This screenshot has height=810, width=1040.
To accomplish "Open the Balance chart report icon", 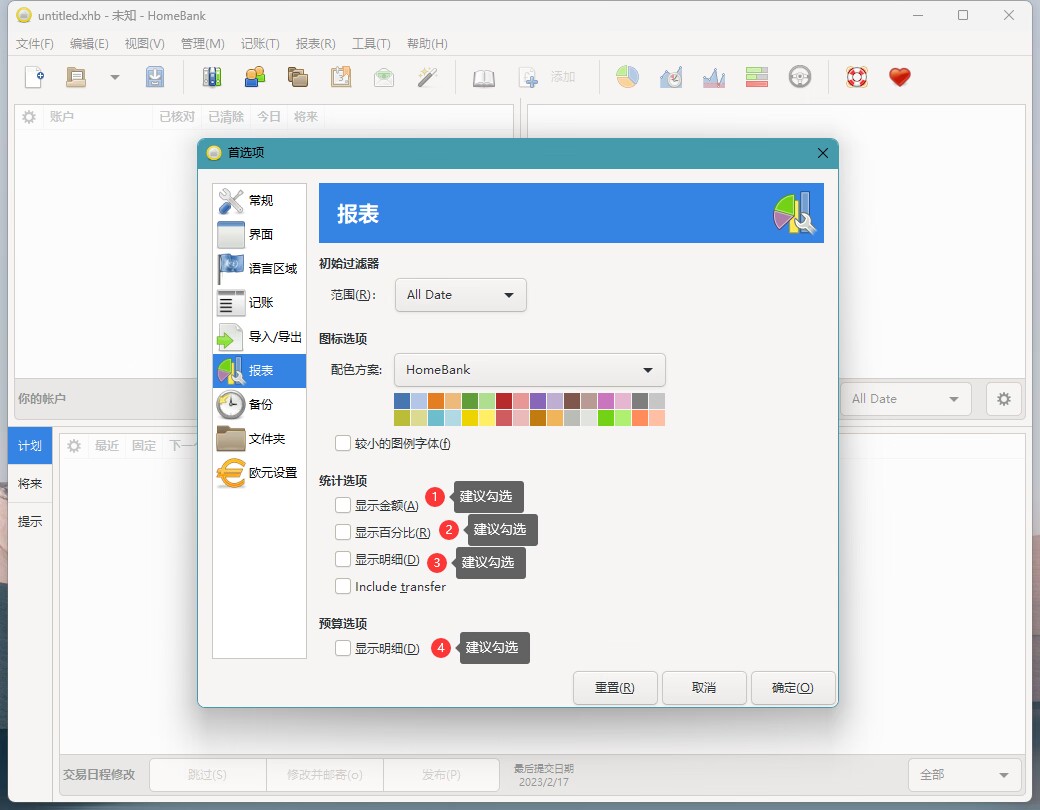I will 714,77.
